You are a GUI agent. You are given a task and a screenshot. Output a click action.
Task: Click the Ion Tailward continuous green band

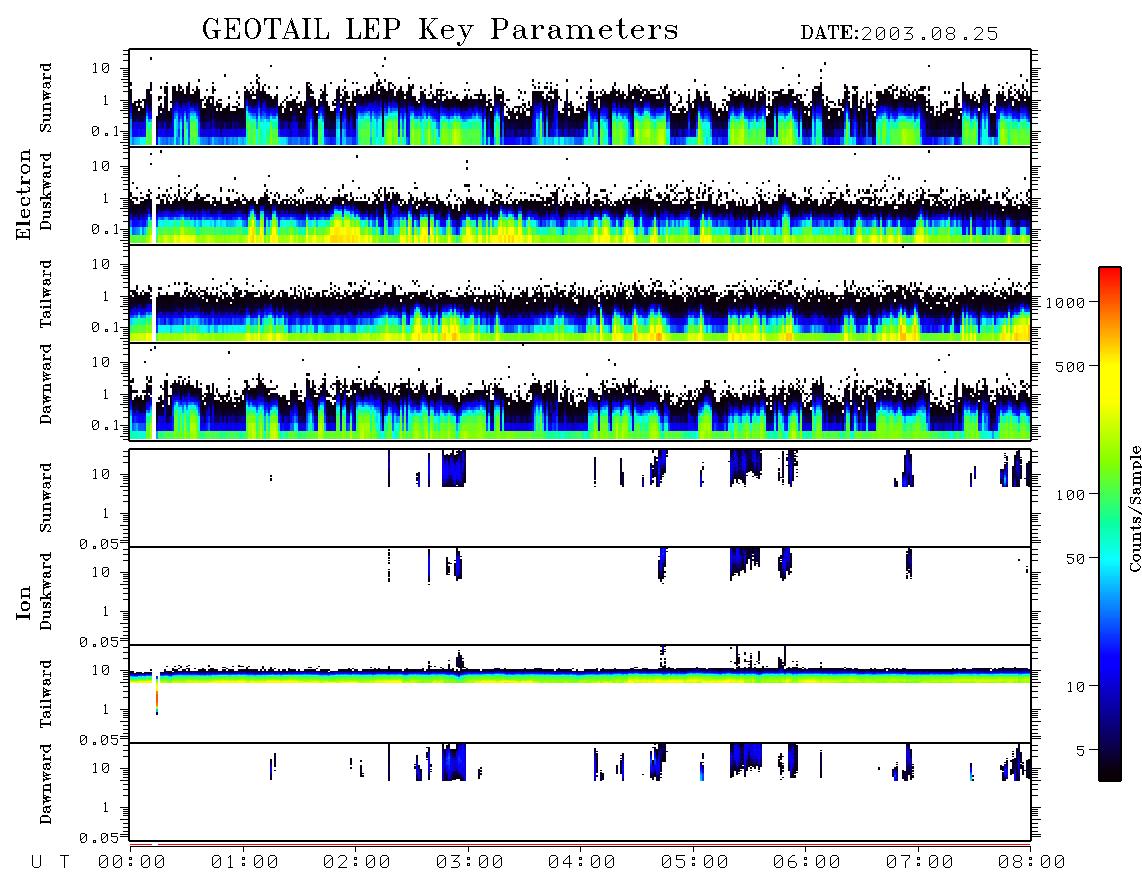[x=580, y=677]
